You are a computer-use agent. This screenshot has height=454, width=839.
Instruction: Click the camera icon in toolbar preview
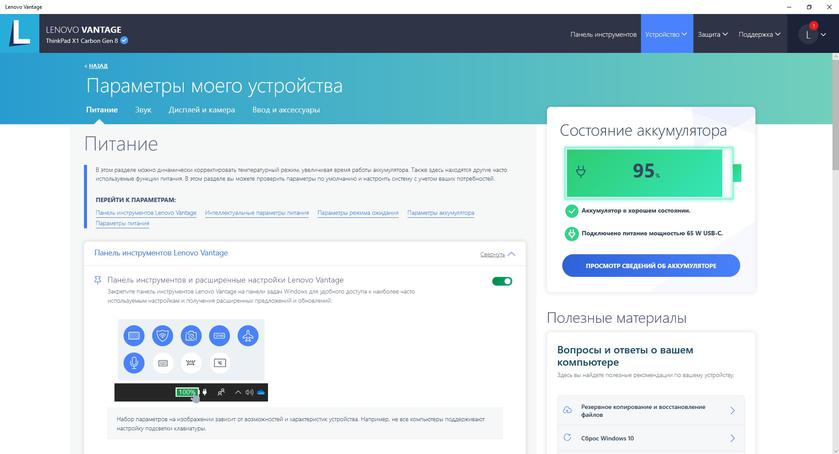click(x=191, y=335)
